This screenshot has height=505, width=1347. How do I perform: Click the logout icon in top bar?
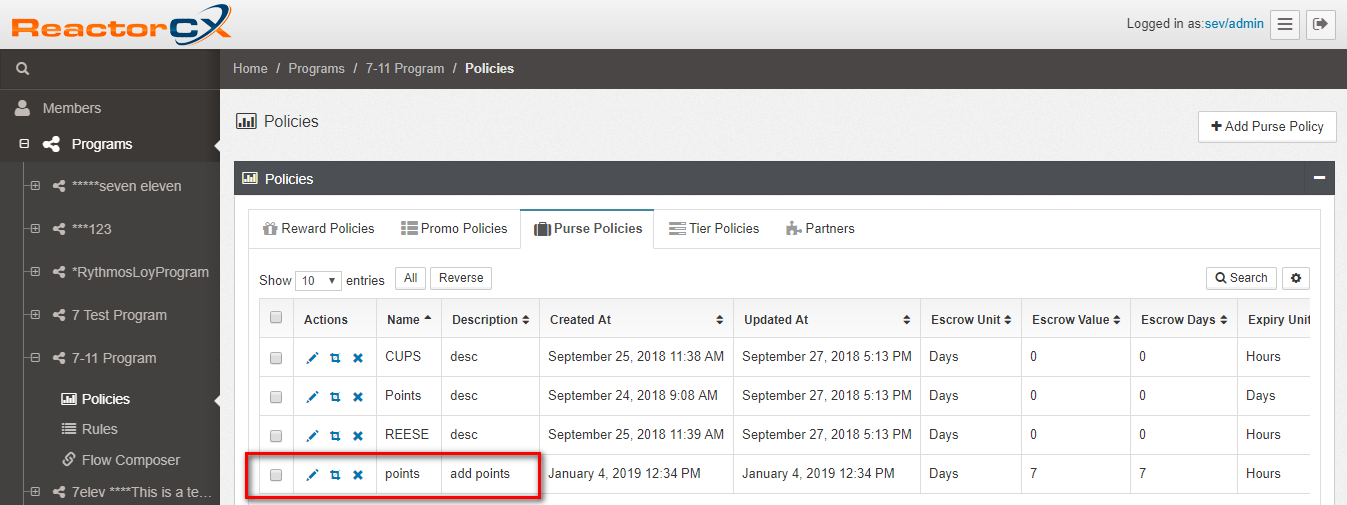[1321, 24]
